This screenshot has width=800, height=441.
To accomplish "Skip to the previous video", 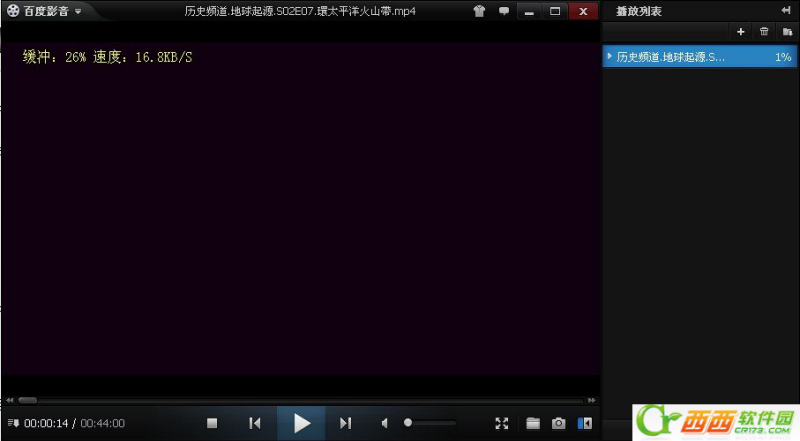I will [255, 423].
